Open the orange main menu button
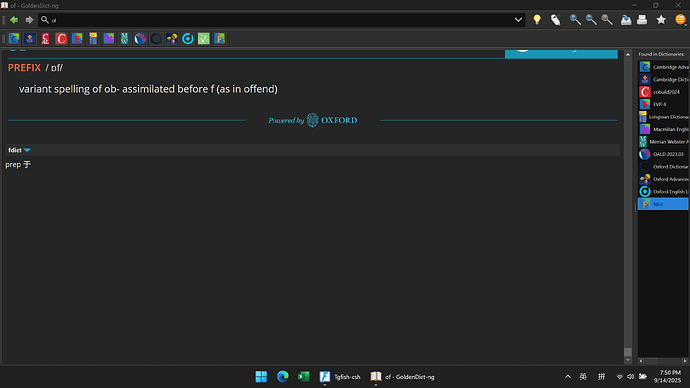 tap(680, 20)
